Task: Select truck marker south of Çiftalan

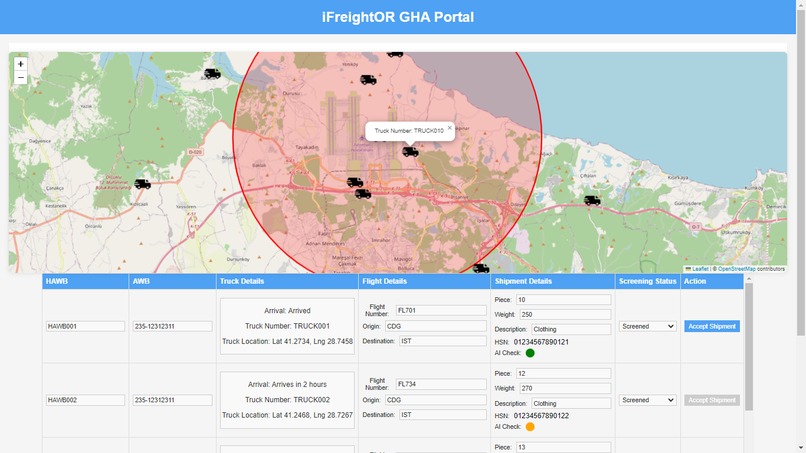Action: (x=592, y=200)
